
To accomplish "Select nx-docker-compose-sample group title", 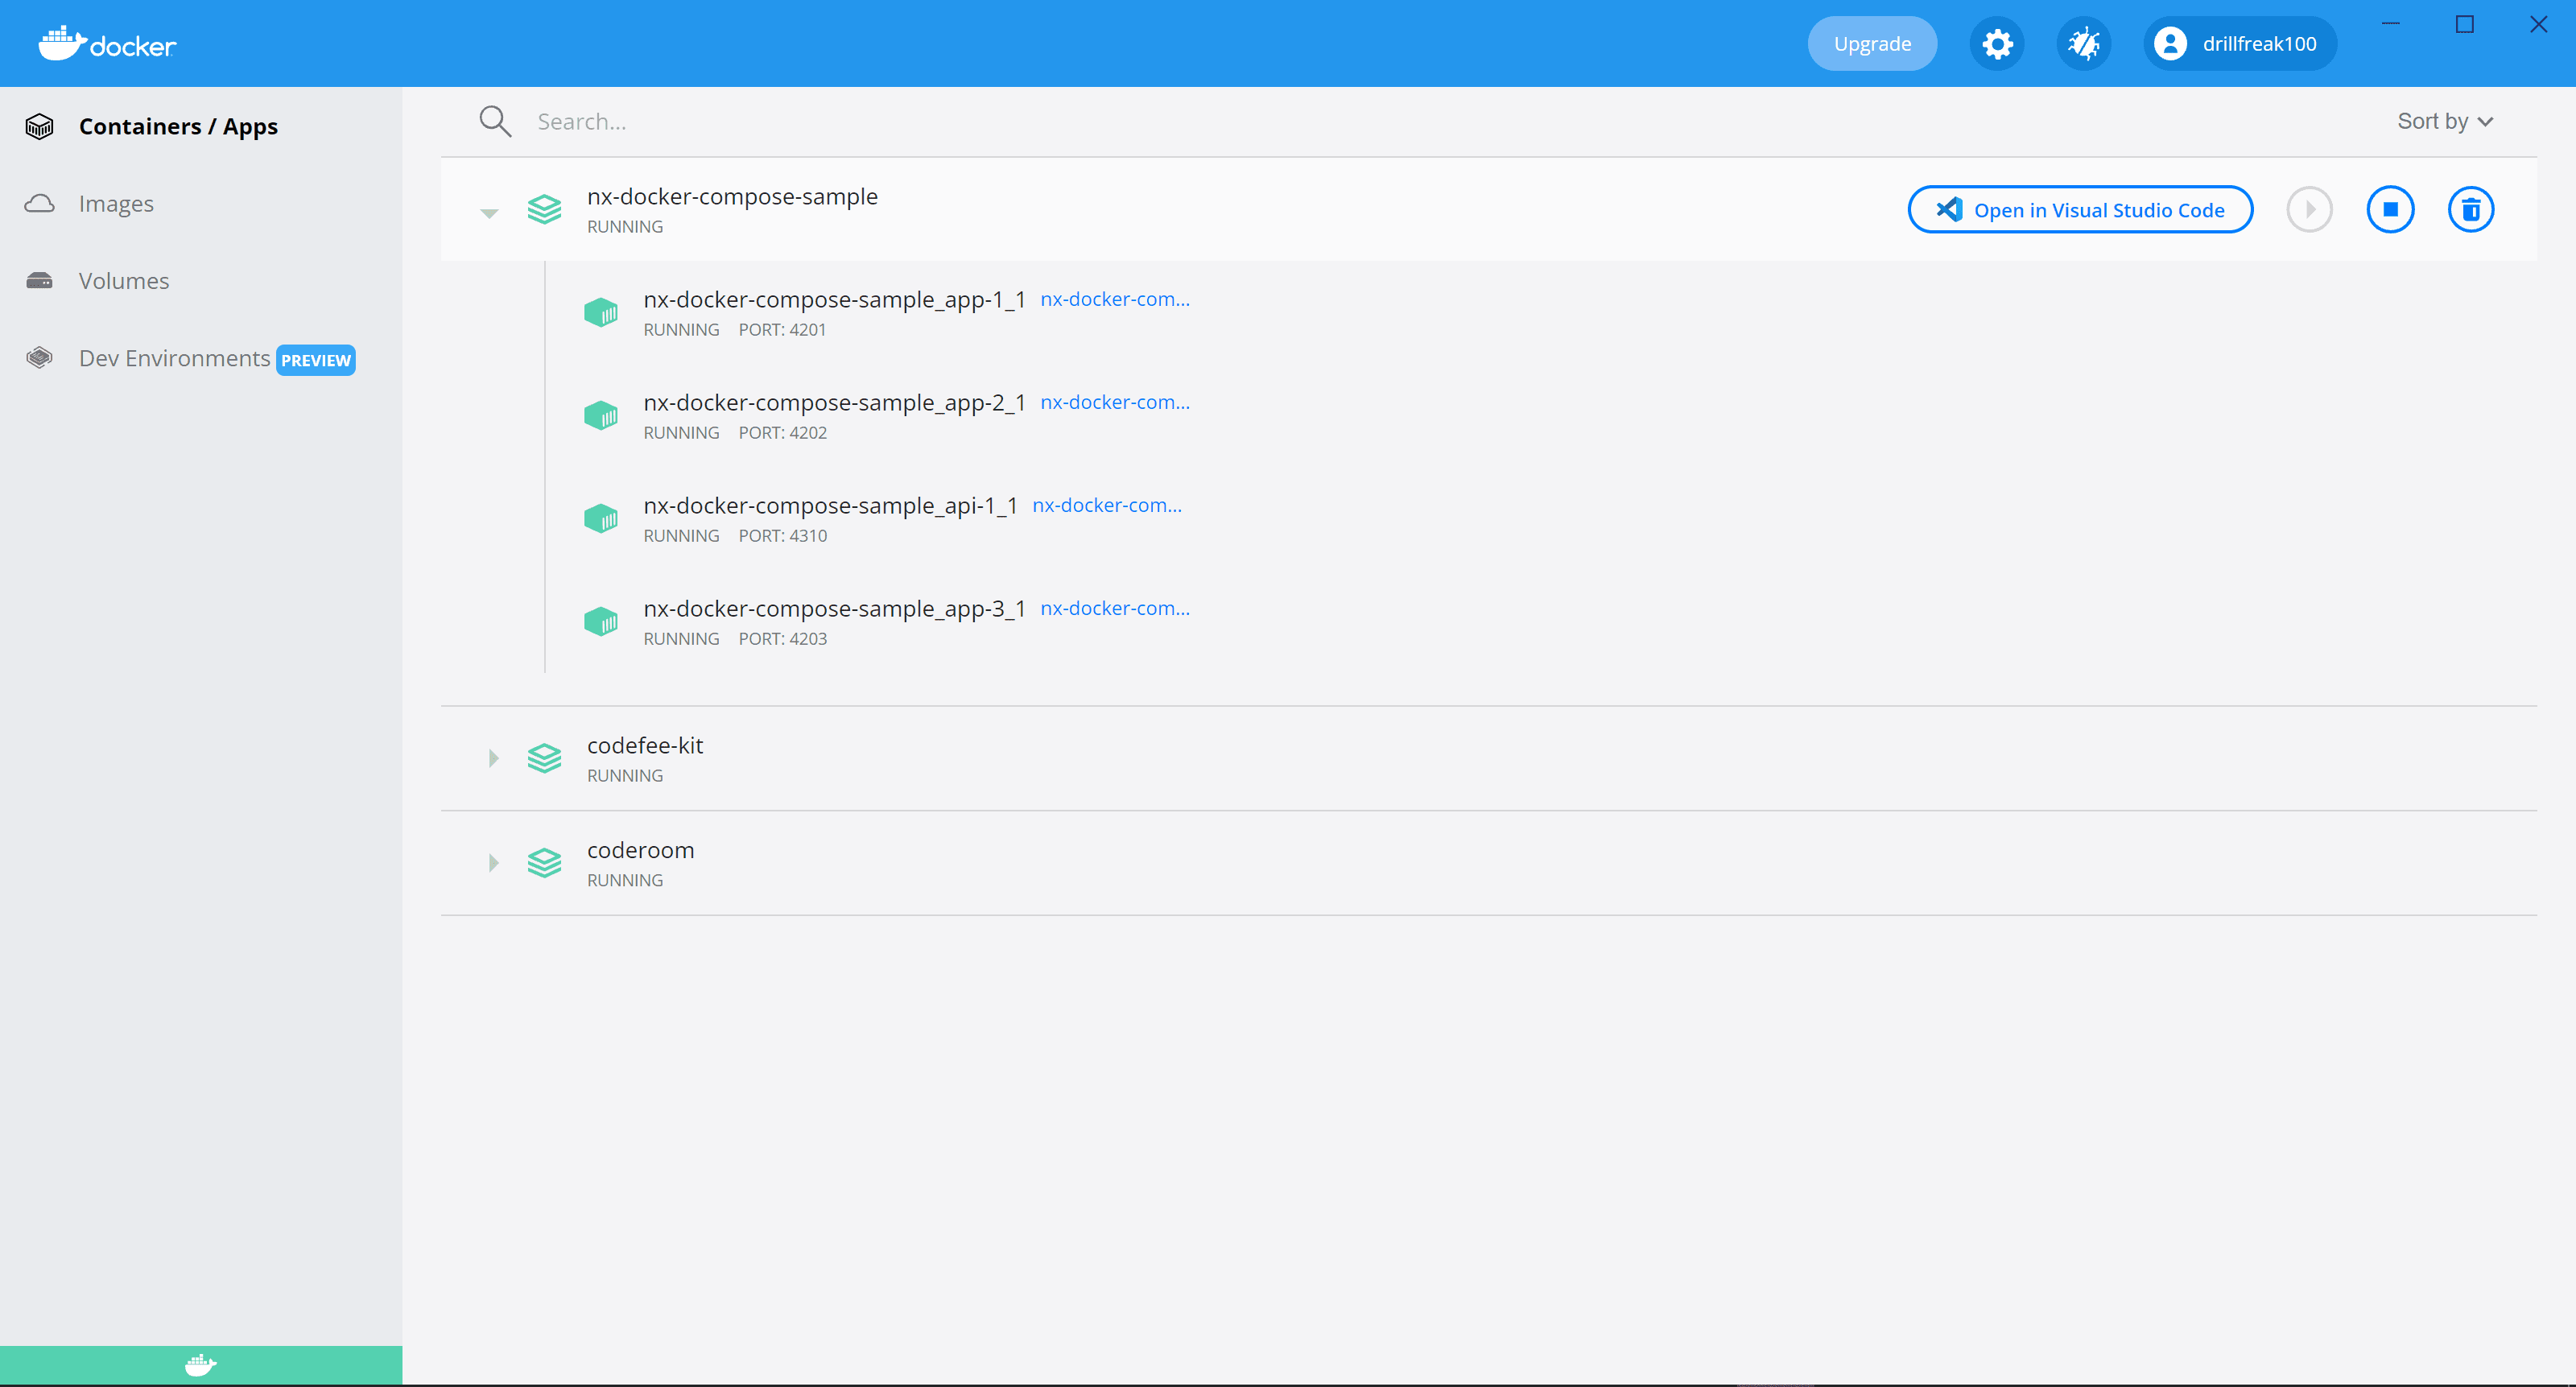I will coord(732,196).
